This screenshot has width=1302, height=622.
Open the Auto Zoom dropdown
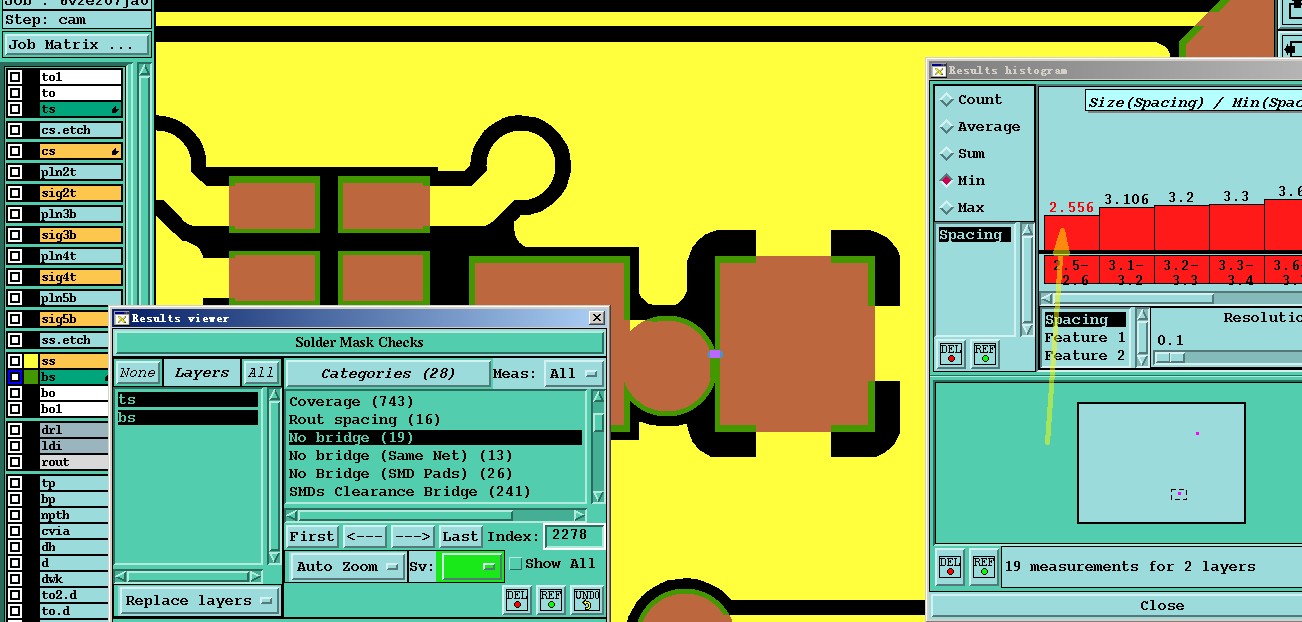tap(348, 567)
